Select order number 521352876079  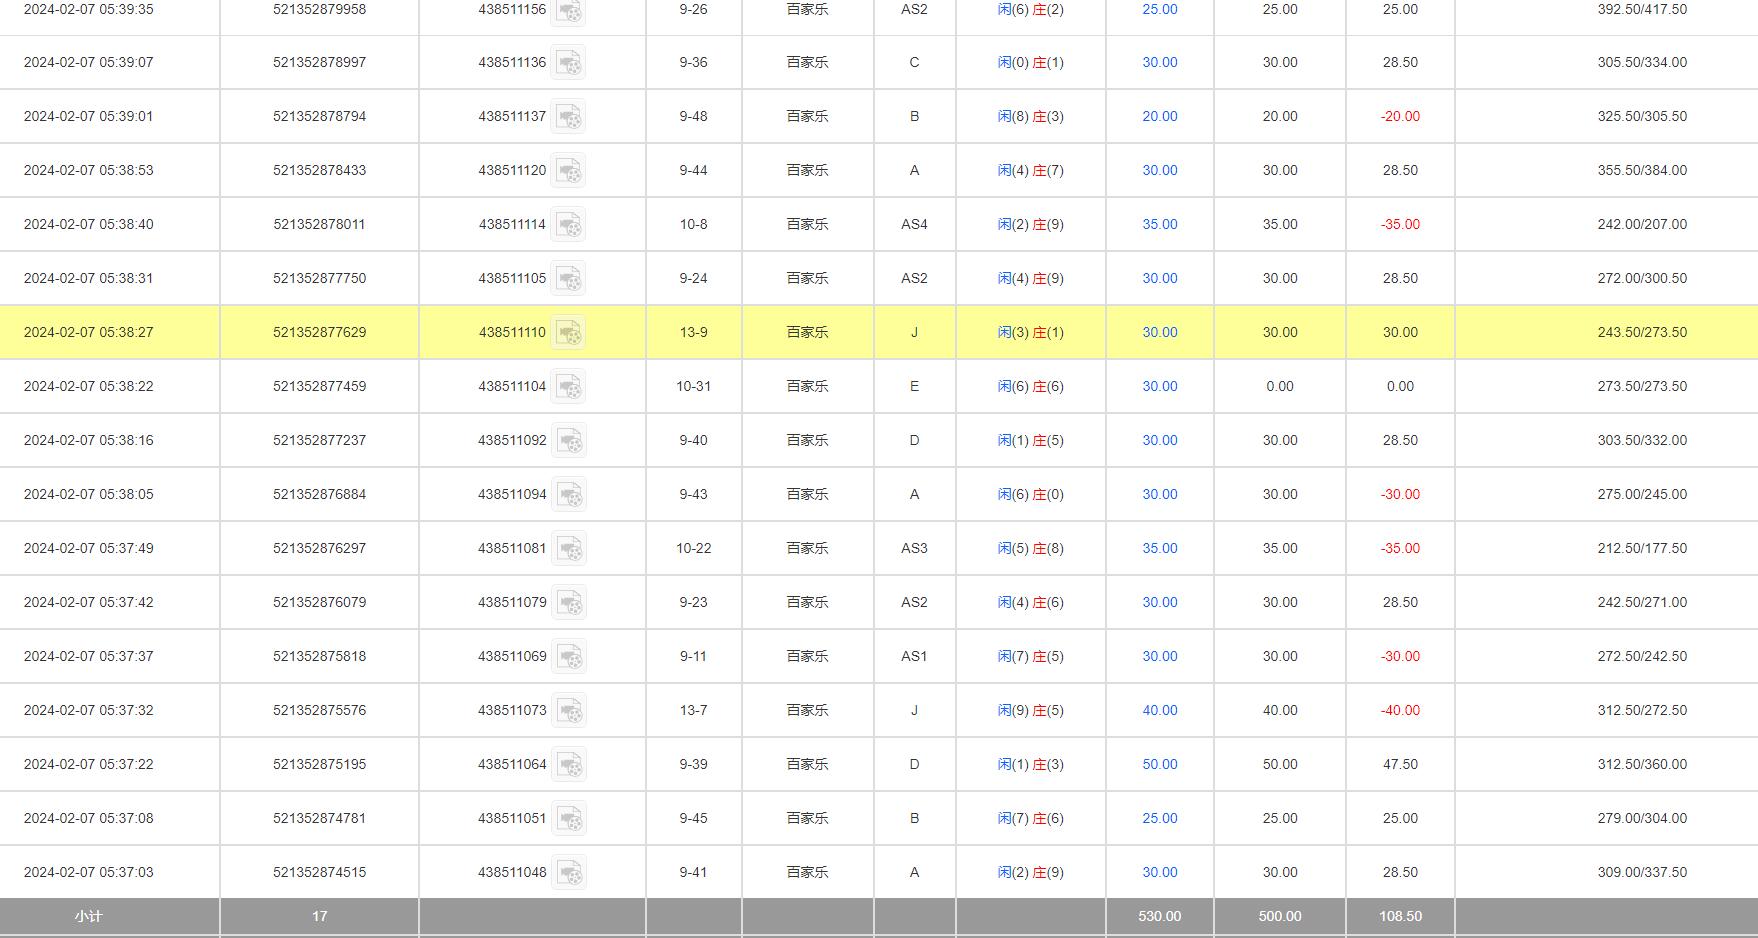[319, 602]
